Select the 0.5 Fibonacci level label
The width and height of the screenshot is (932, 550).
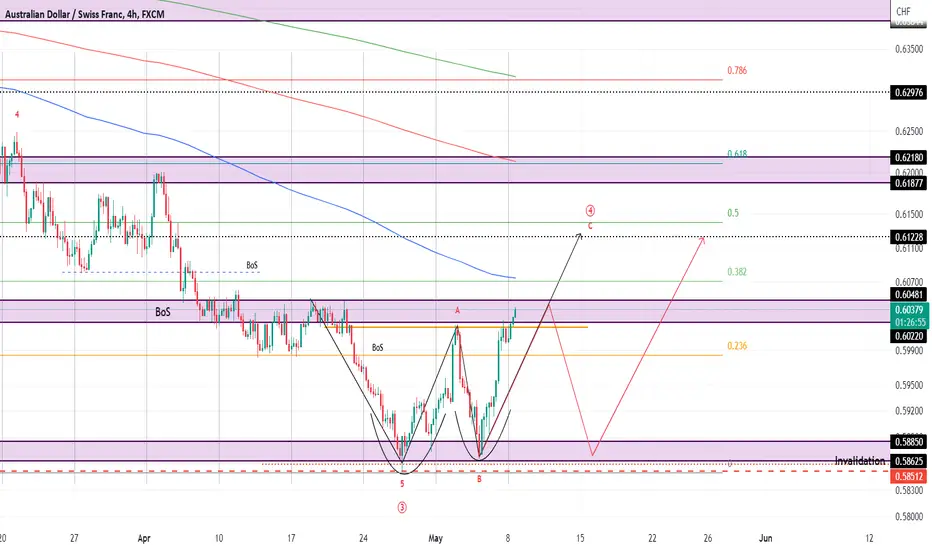733,213
